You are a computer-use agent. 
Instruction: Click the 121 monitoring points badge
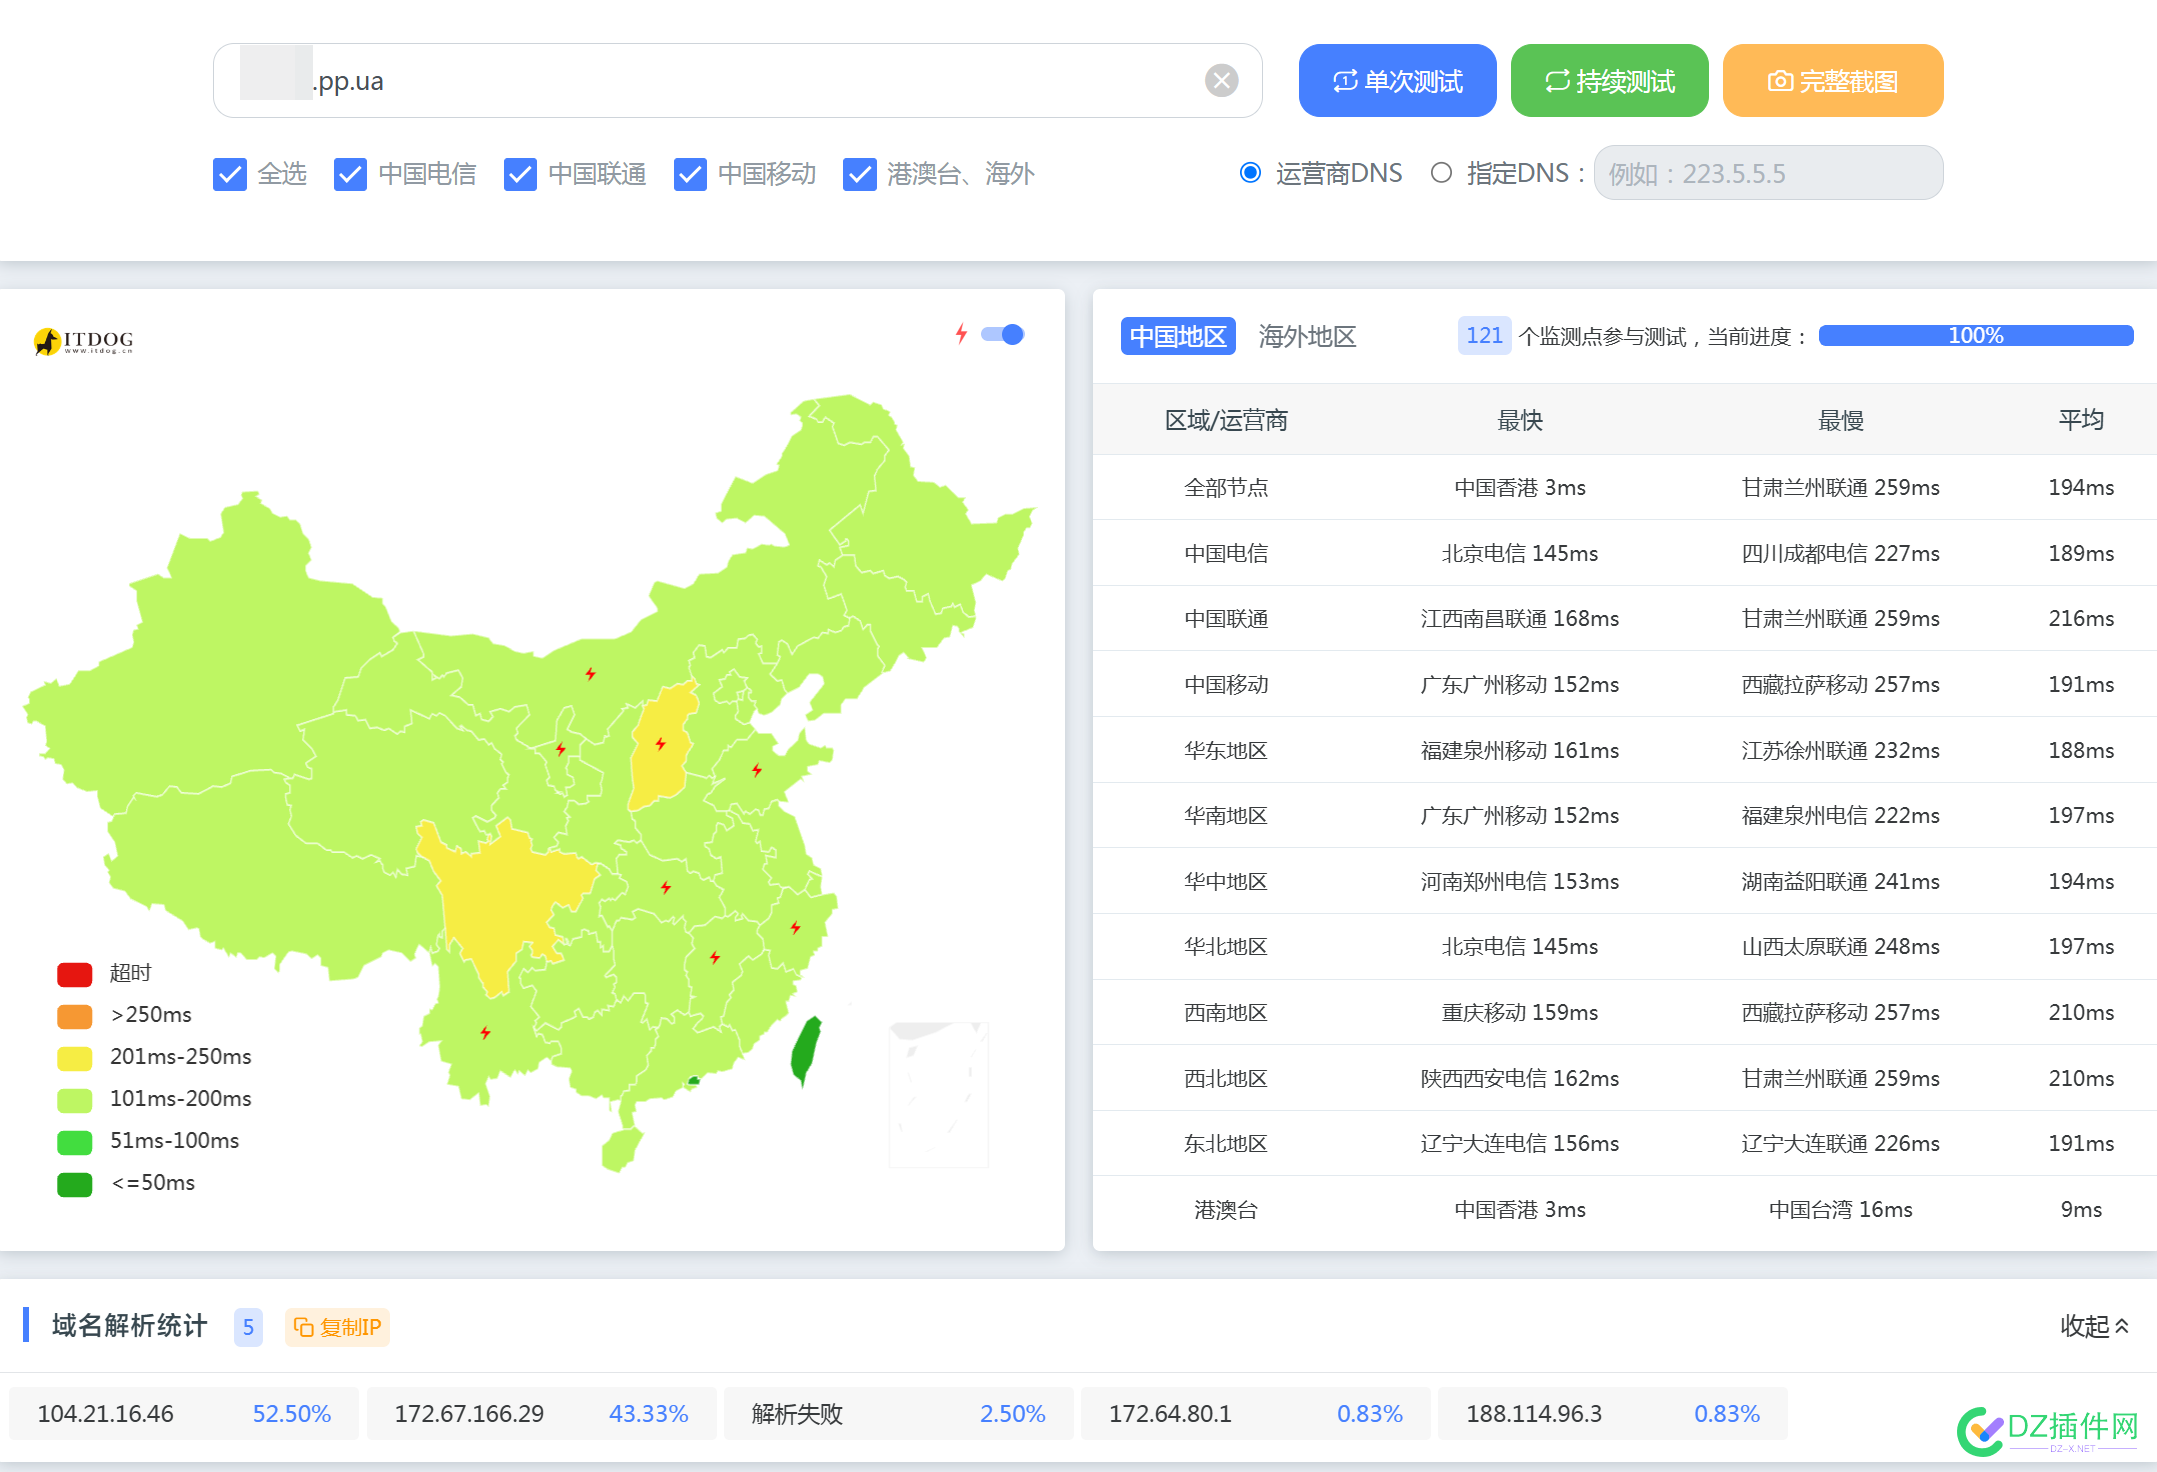(x=1484, y=336)
